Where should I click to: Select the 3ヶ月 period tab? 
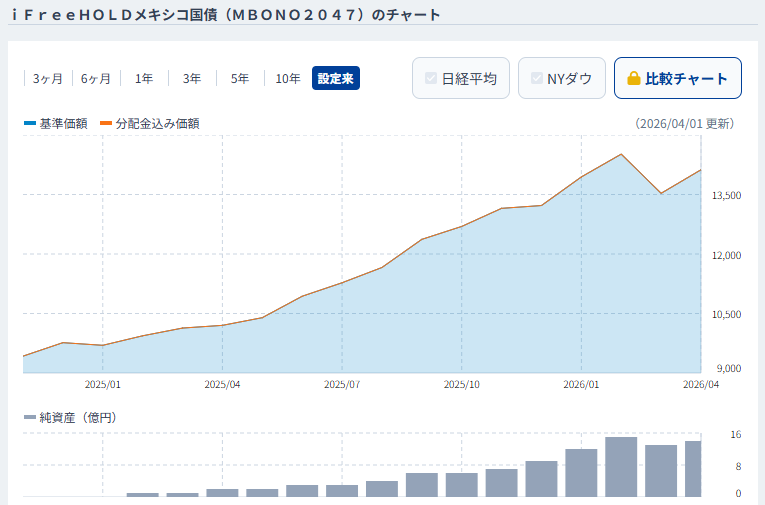(48, 78)
